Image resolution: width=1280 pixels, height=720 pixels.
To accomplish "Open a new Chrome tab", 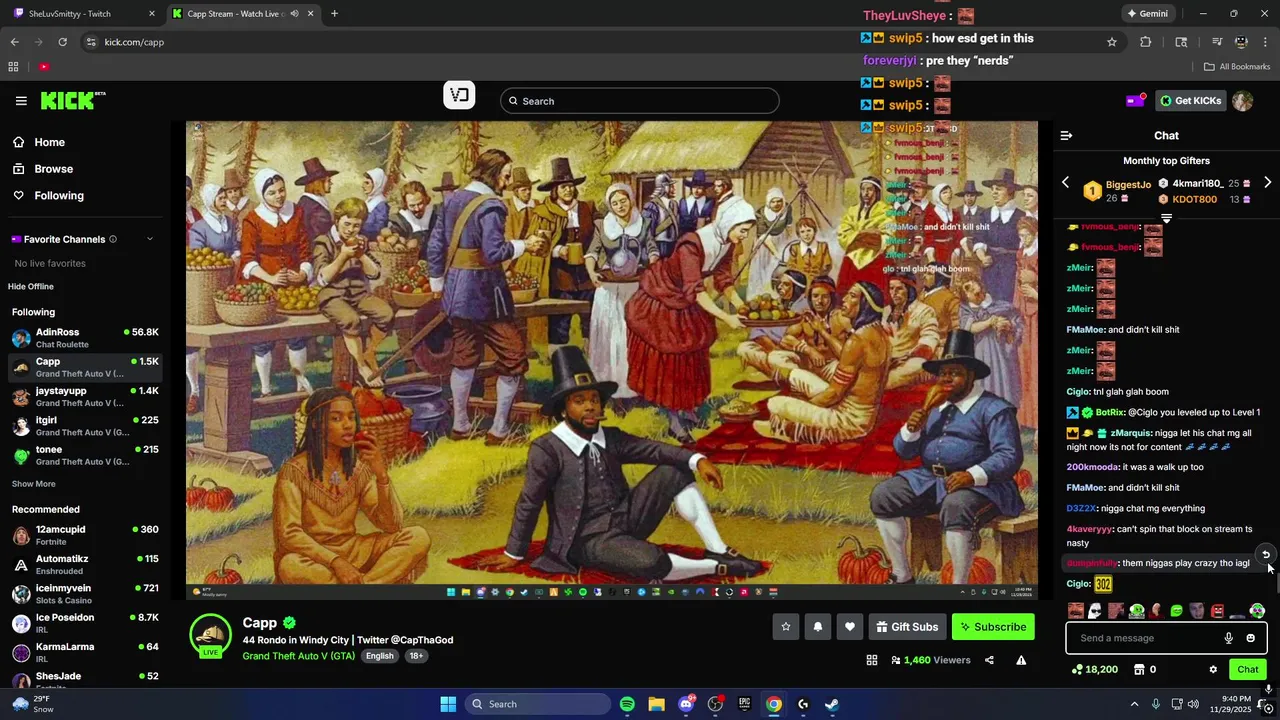I will click(x=334, y=14).
